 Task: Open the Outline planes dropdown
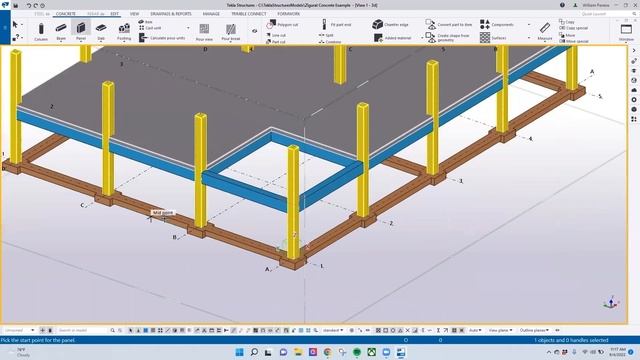[534, 330]
